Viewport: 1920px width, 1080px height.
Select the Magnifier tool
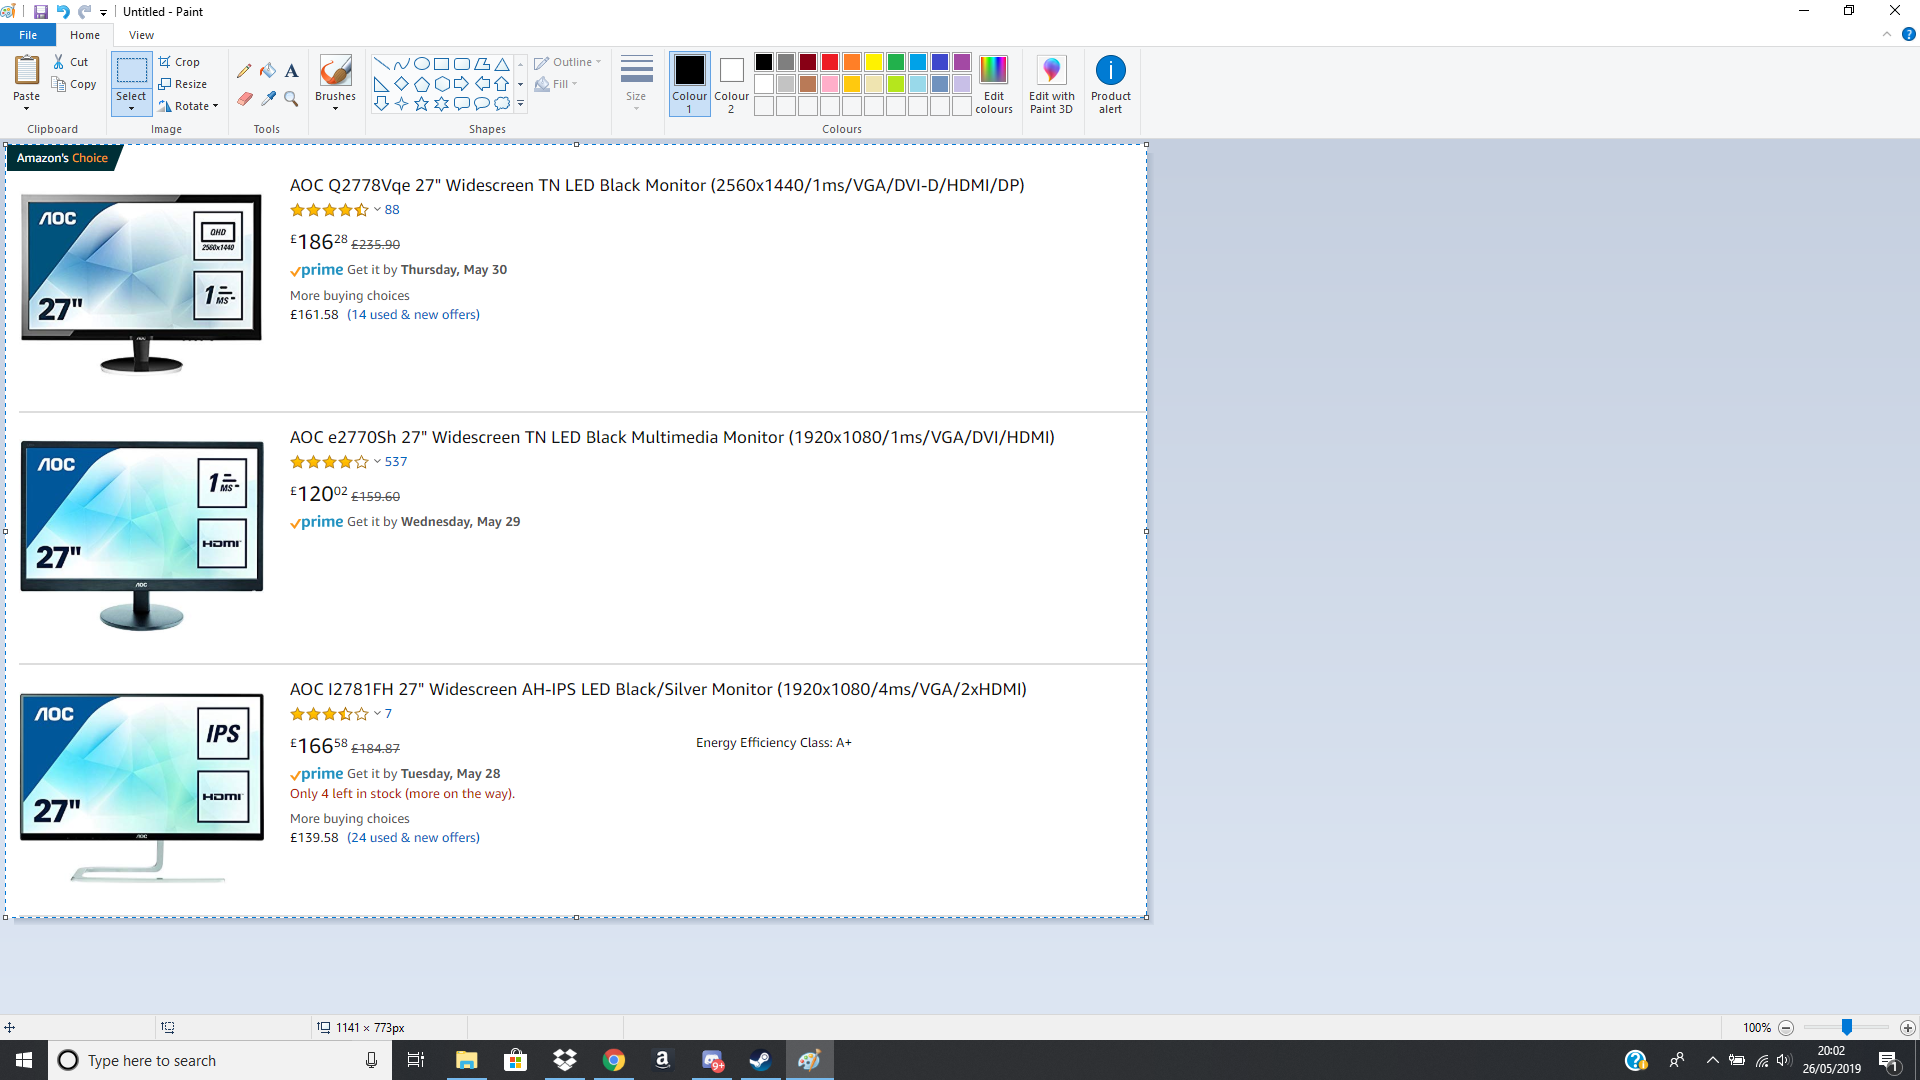(291, 98)
